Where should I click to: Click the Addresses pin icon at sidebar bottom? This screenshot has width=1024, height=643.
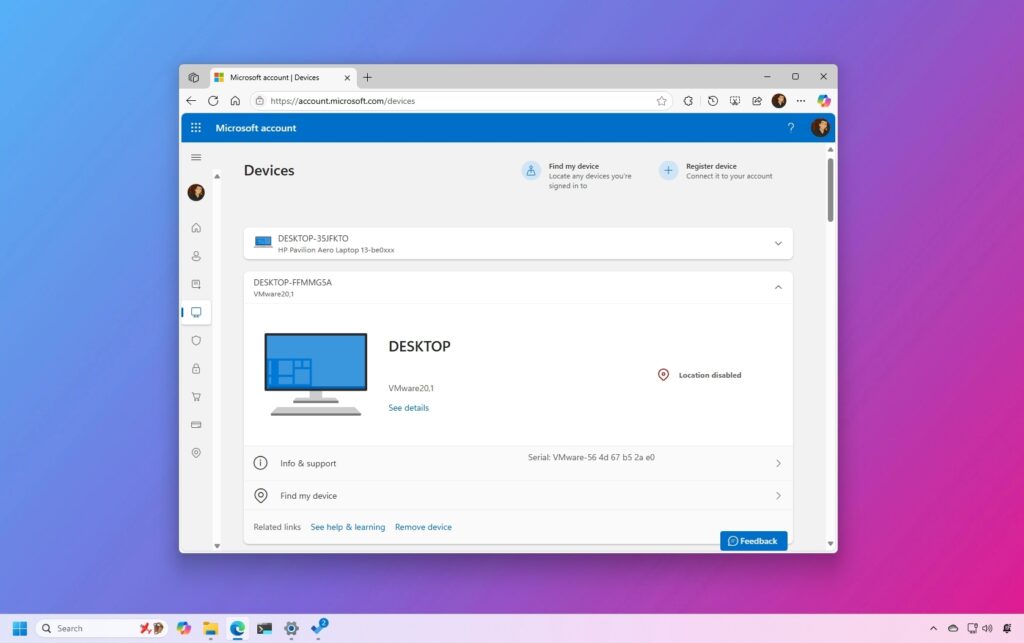[196, 452]
